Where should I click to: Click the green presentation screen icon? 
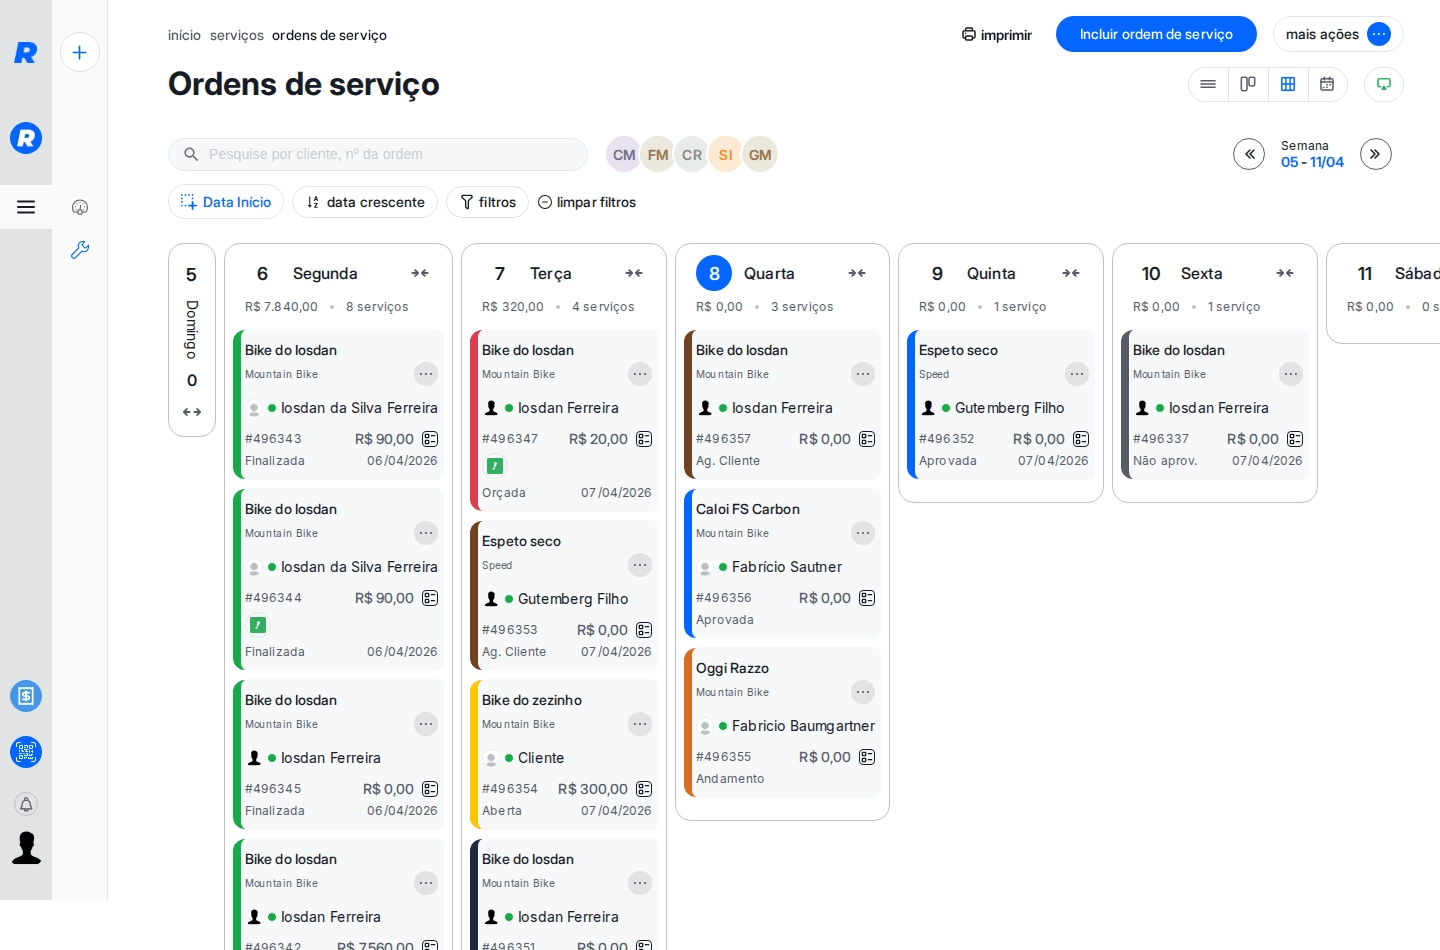point(1384,84)
